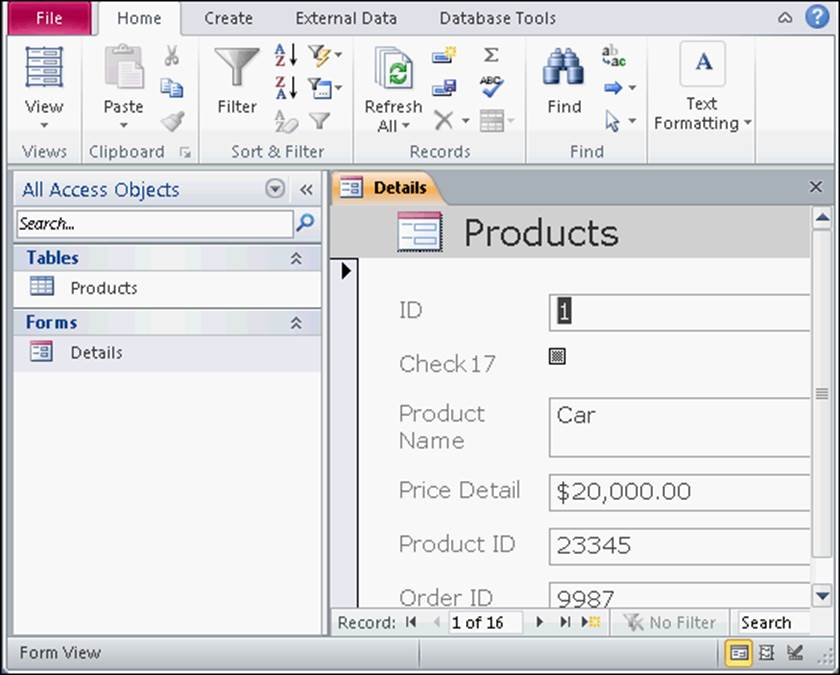Collapse the Tables group in navigation pane

pyautogui.click(x=296, y=258)
